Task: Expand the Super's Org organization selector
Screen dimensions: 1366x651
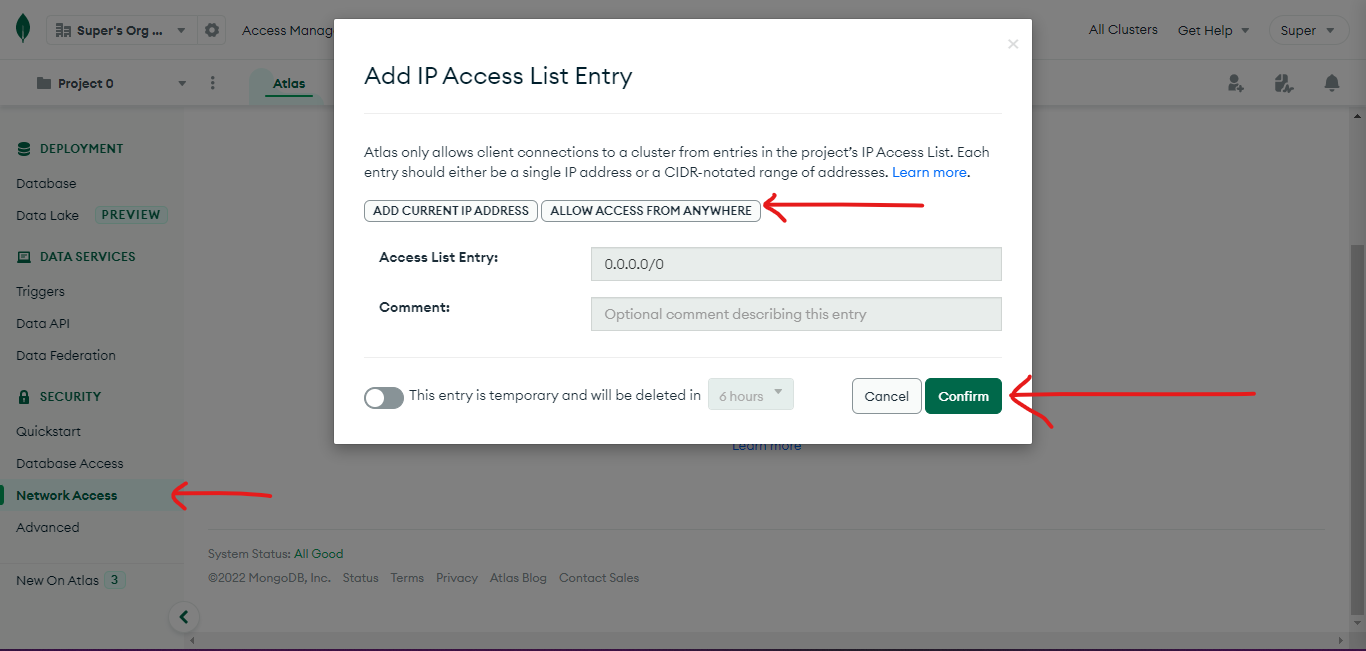Action: coord(120,30)
